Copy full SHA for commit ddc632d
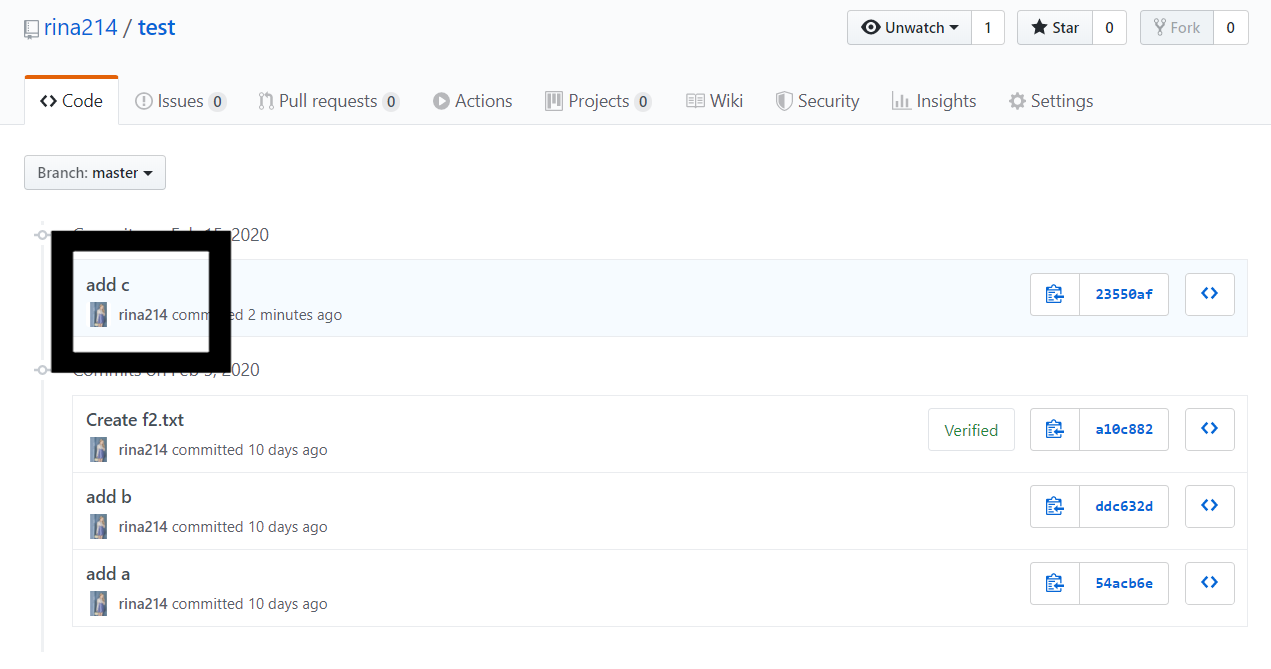 pyautogui.click(x=1055, y=506)
